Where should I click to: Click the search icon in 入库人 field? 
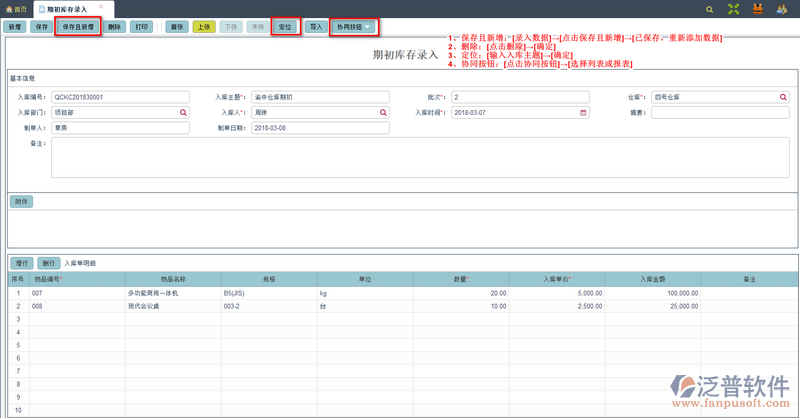[383, 113]
